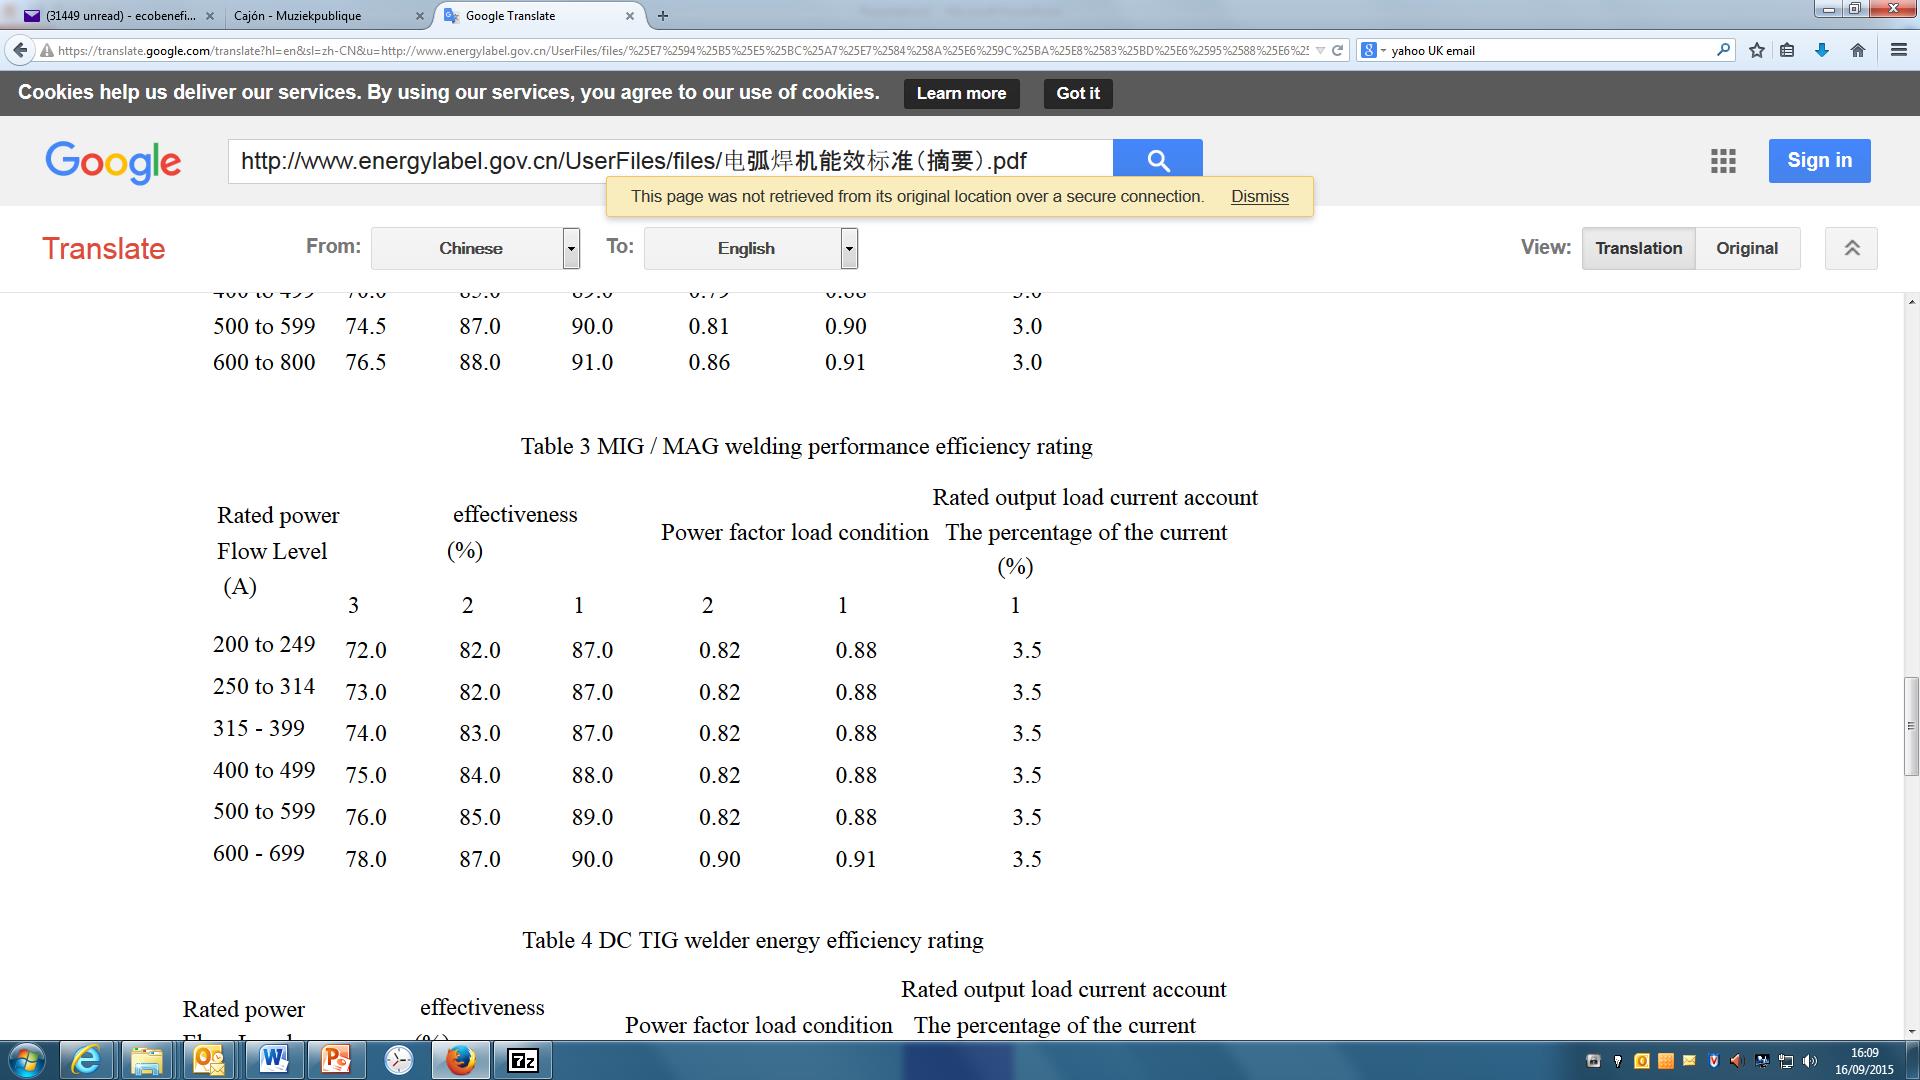Open the Firefox hamburger menu
The width and height of the screenshot is (1920, 1080).
(1898, 50)
